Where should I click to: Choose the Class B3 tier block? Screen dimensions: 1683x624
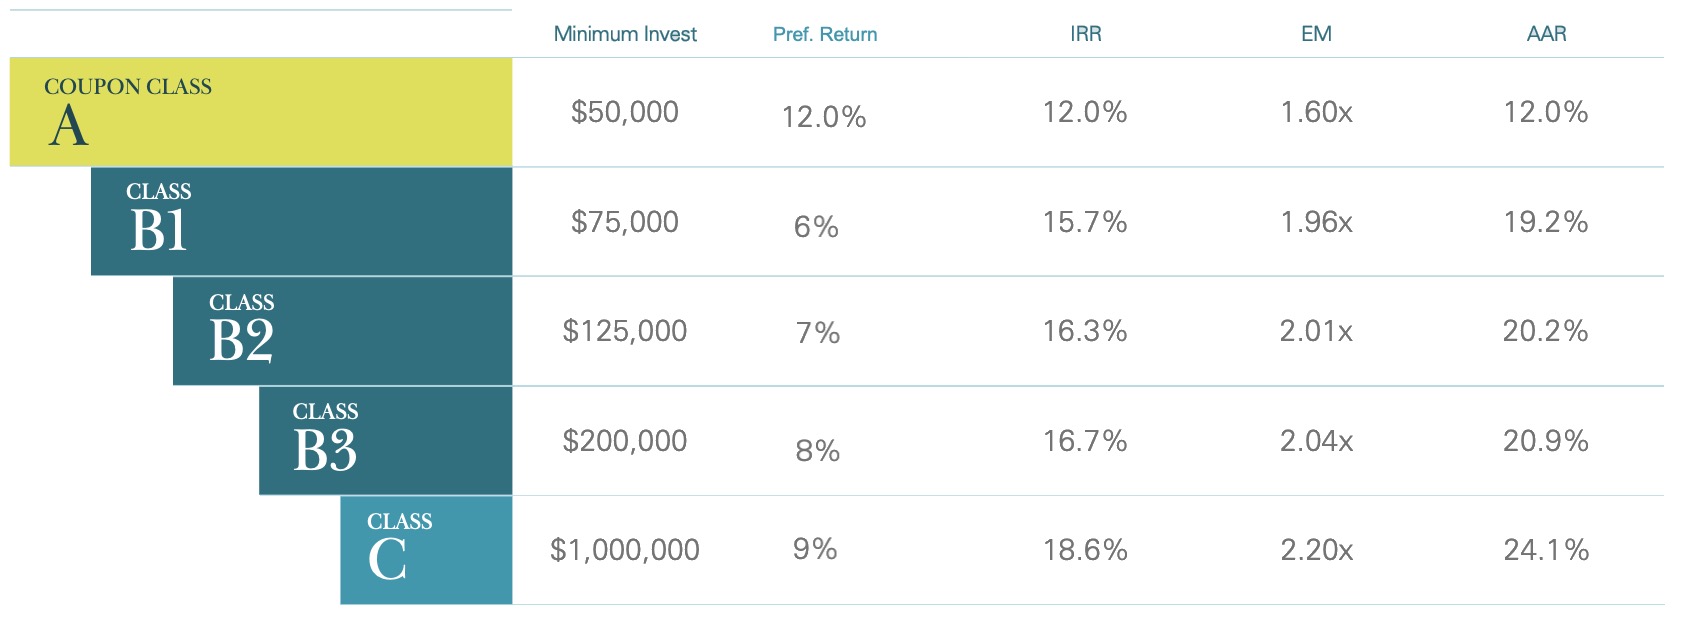385,441
